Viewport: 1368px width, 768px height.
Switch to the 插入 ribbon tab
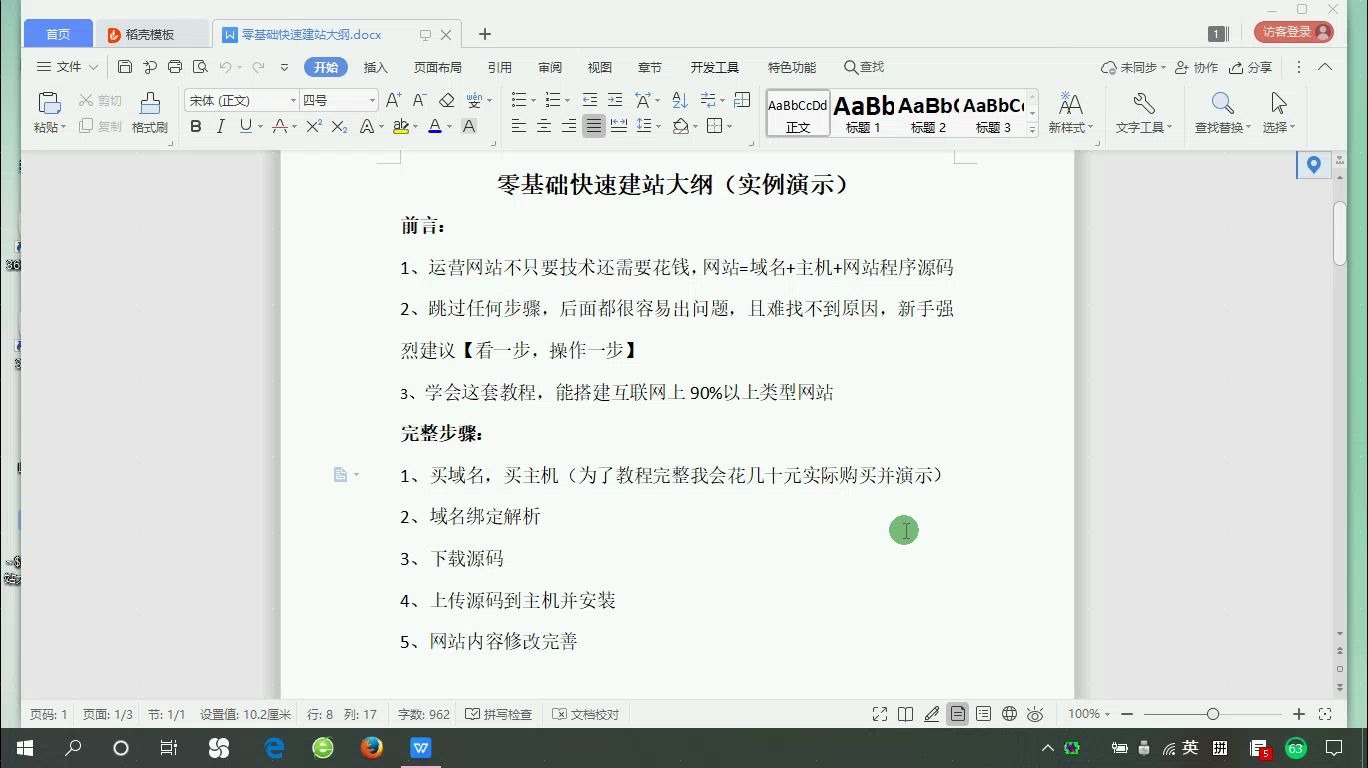(375, 67)
